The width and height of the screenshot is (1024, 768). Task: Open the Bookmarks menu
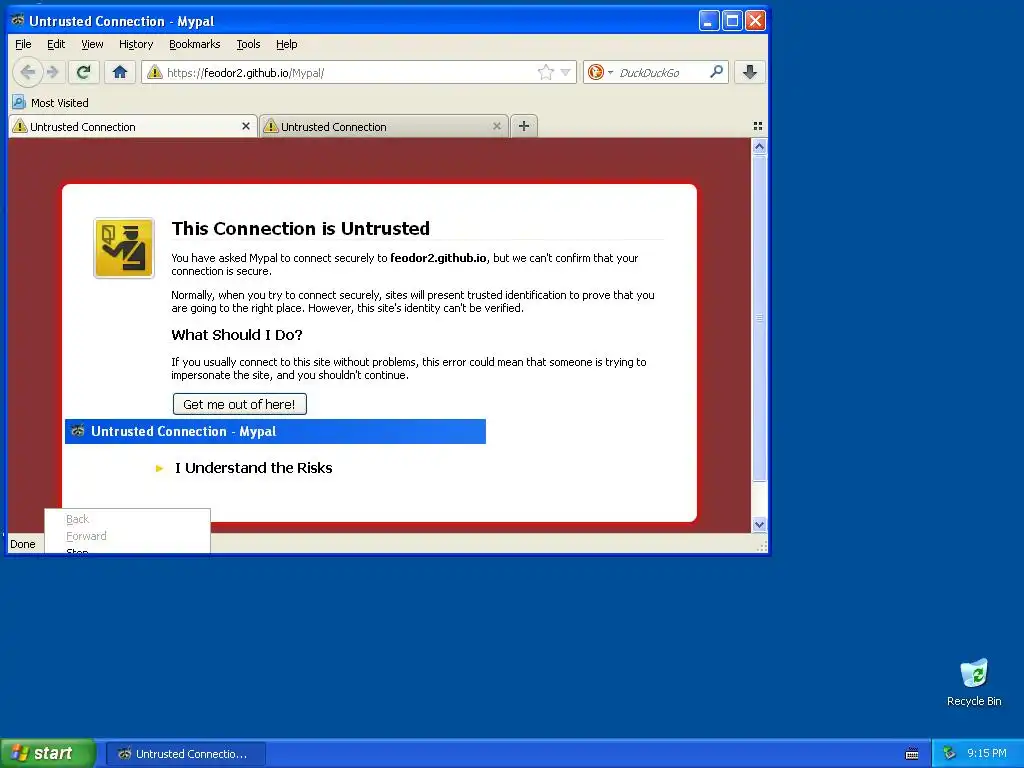point(195,44)
